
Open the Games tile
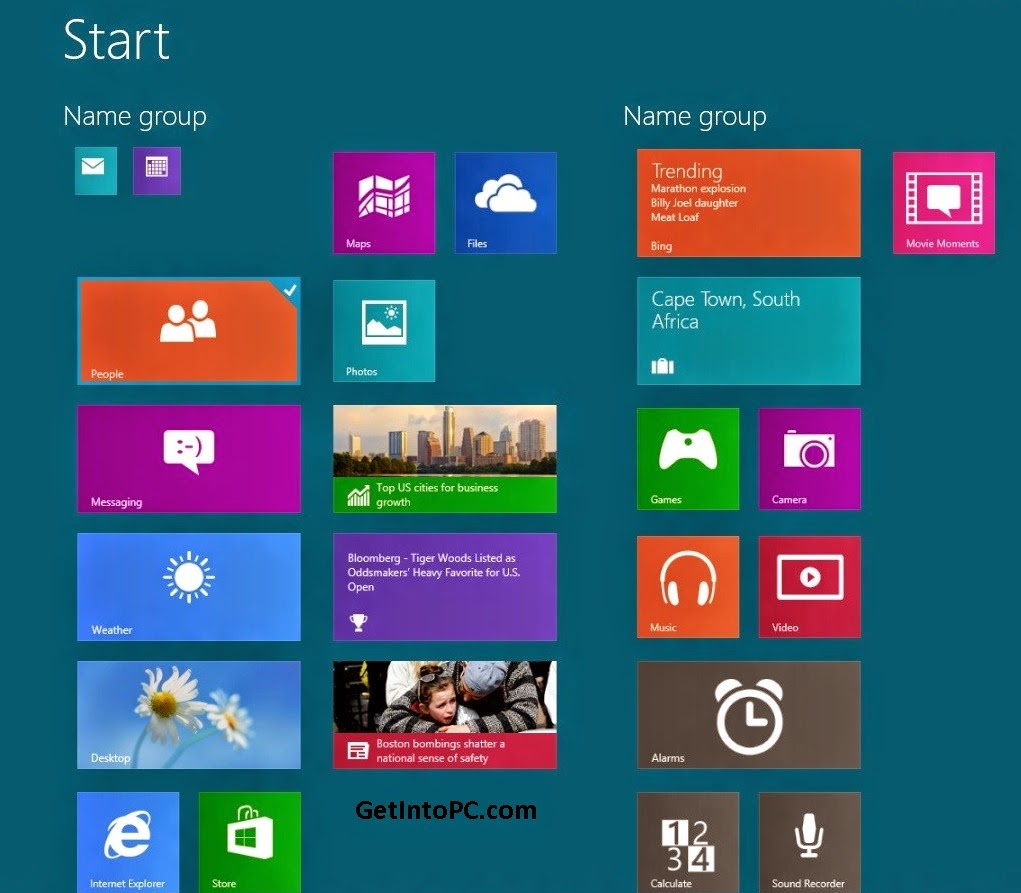click(x=688, y=458)
